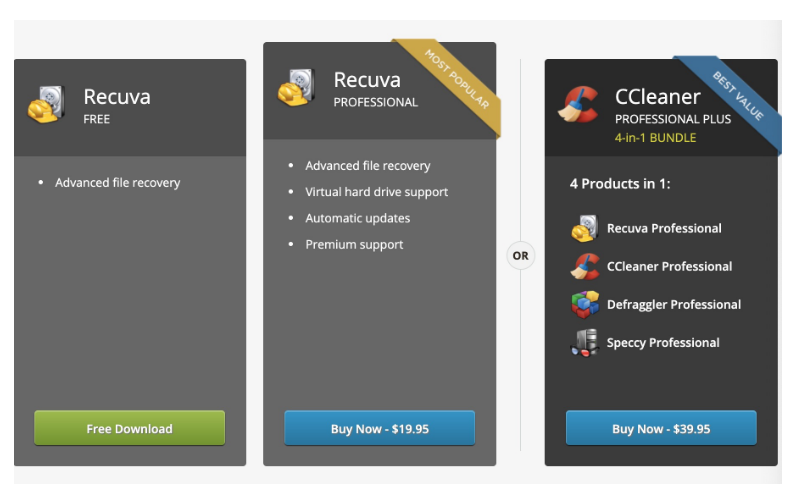788x495 pixels.
Task: Click the Recuva Professional text in the bundle
Action: click(664, 228)
